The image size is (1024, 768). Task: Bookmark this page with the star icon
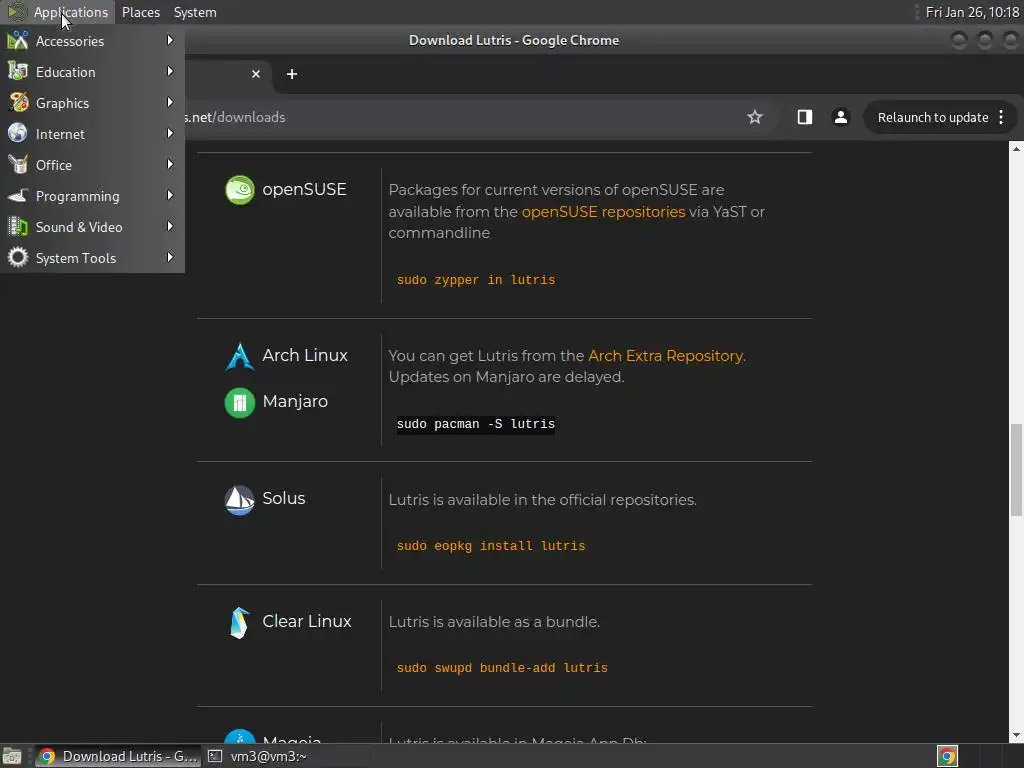(x=755, y=117)
